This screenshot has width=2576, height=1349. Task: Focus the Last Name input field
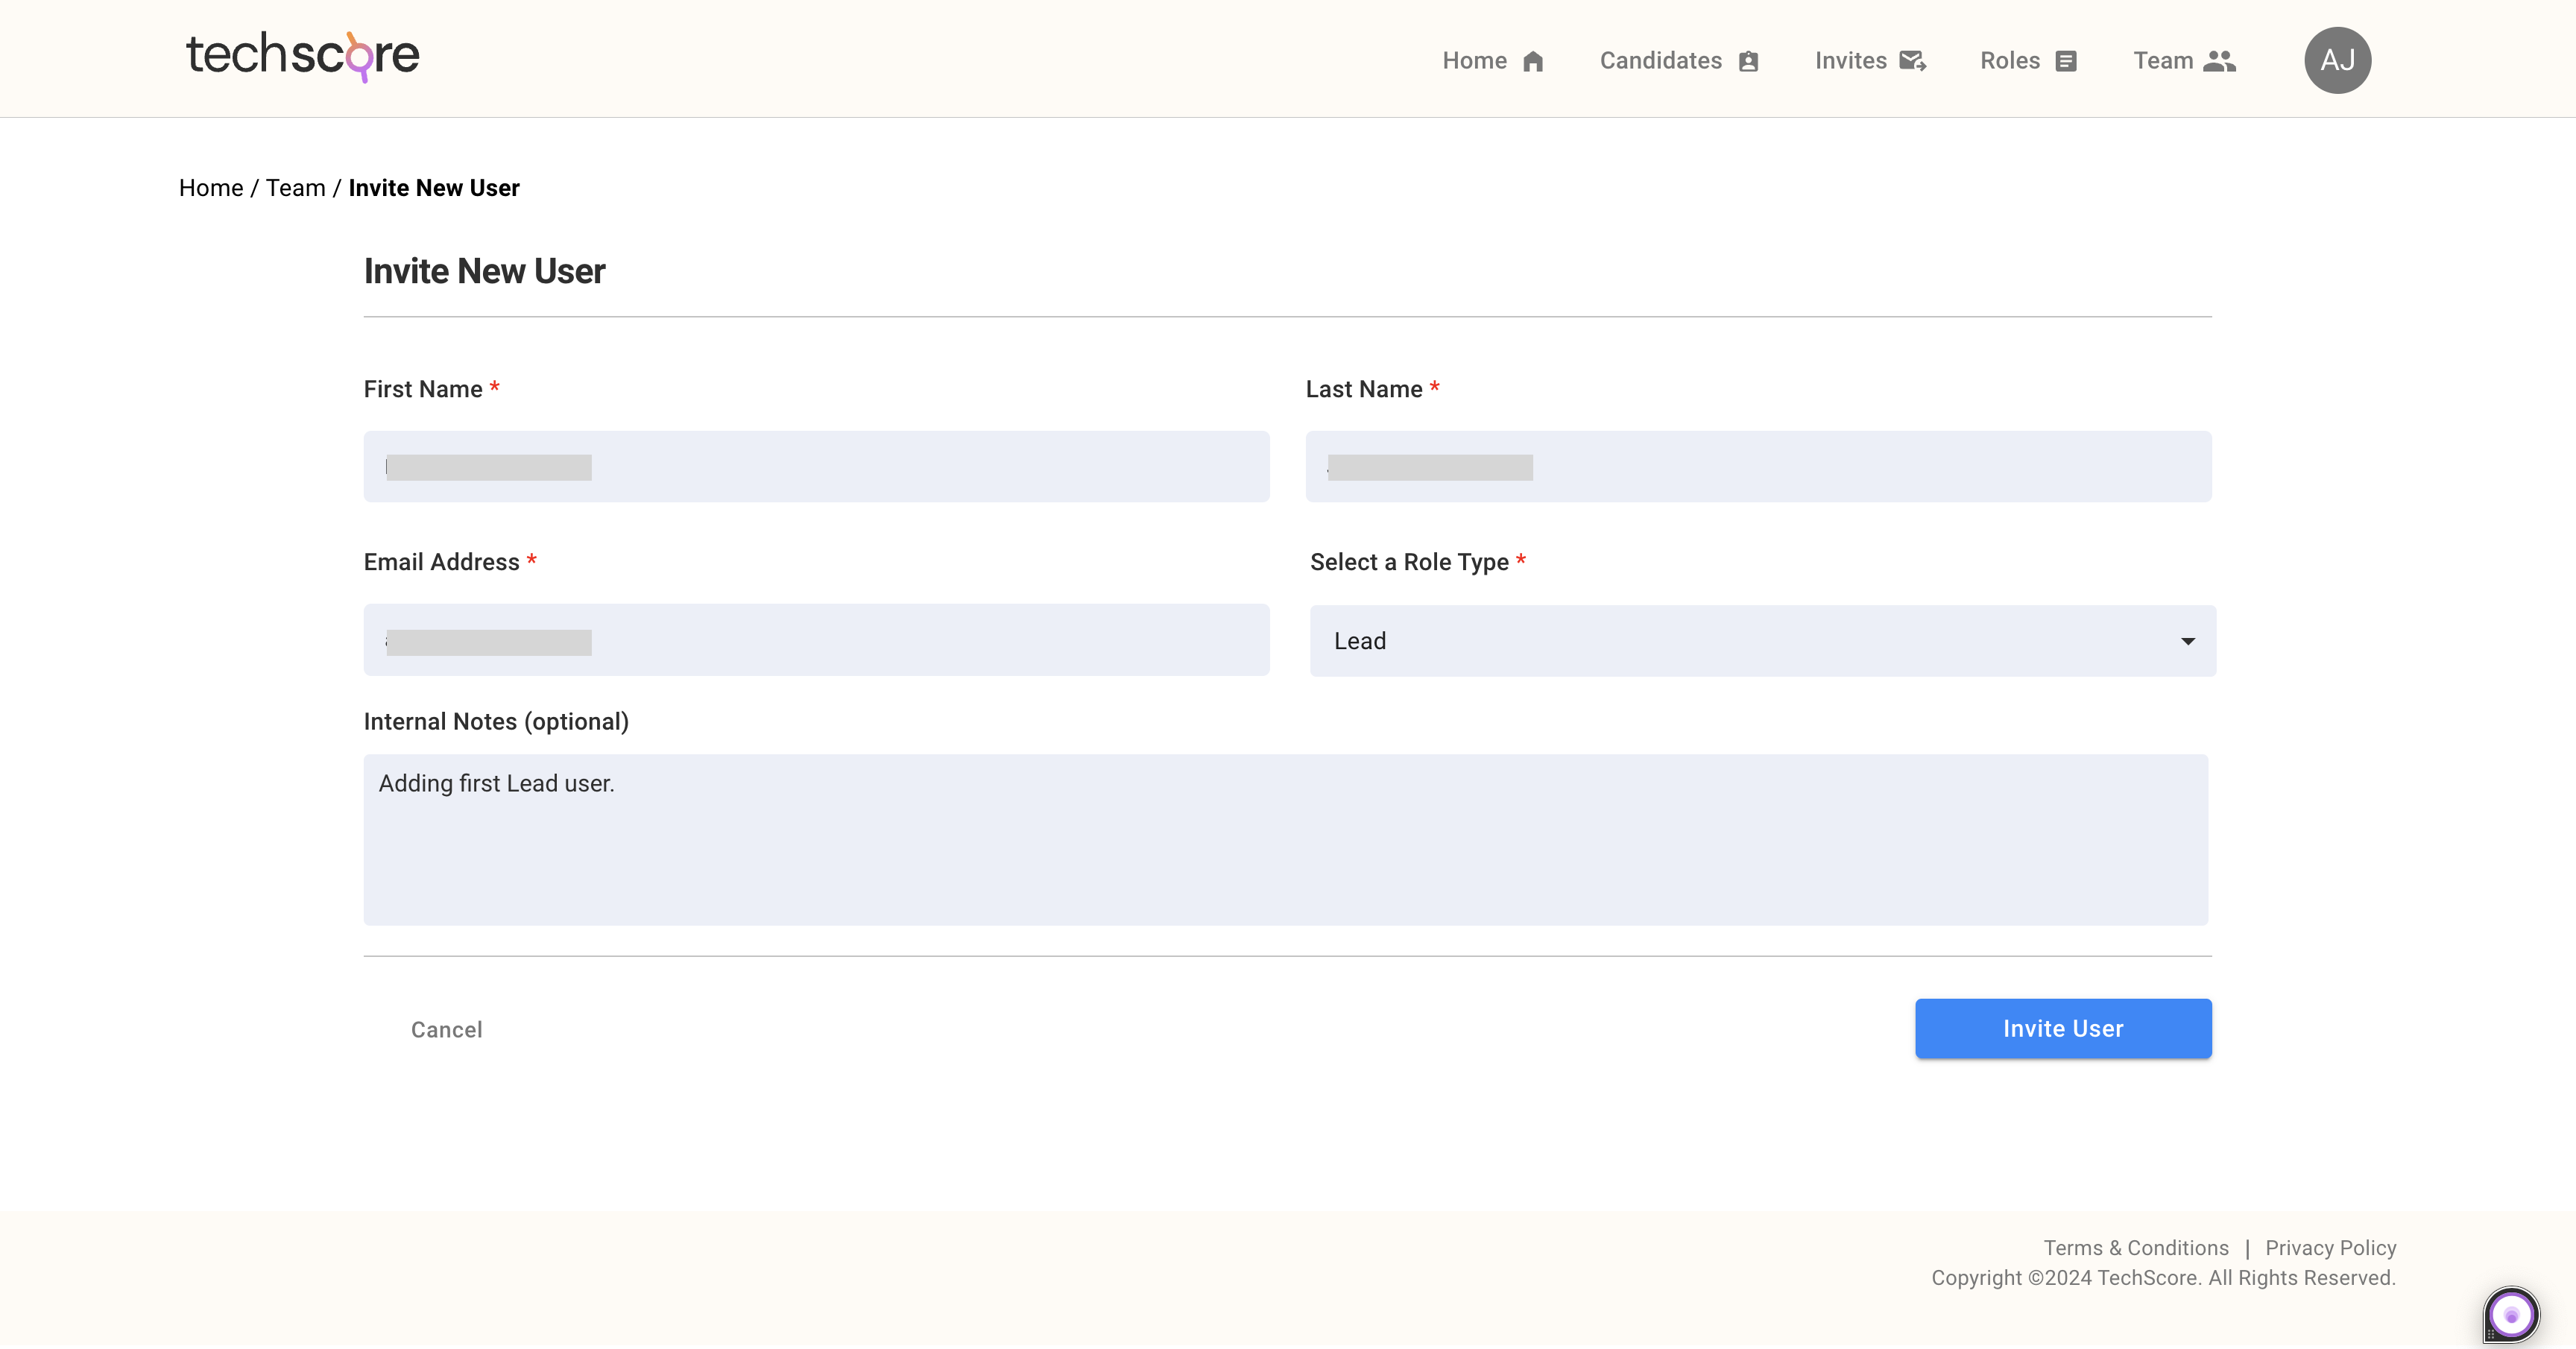[1758, 467]
